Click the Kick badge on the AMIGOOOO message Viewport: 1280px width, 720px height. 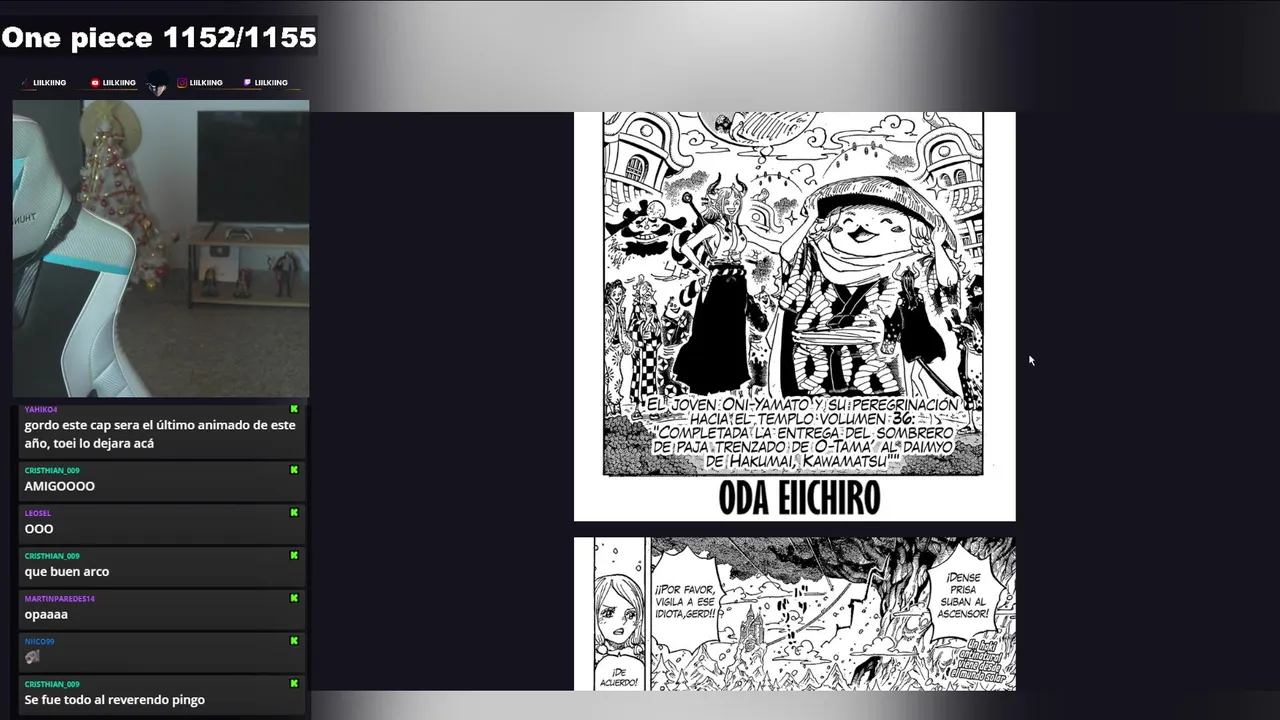point(294,470)
